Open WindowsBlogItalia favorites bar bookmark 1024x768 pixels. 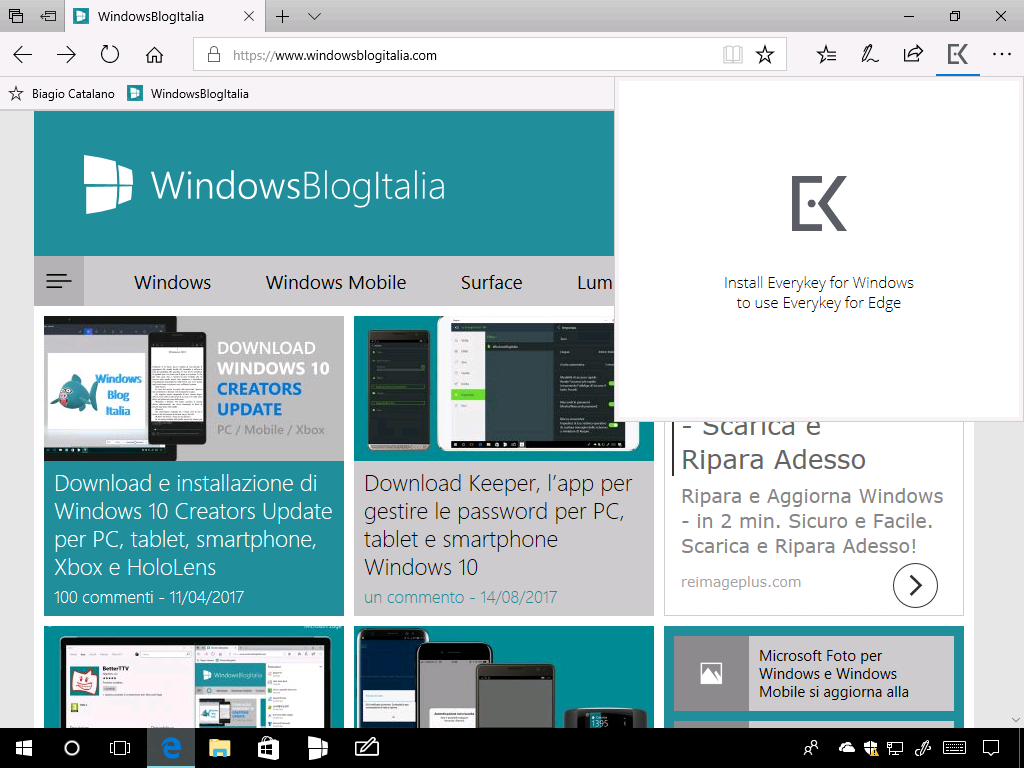click(188, 93)
